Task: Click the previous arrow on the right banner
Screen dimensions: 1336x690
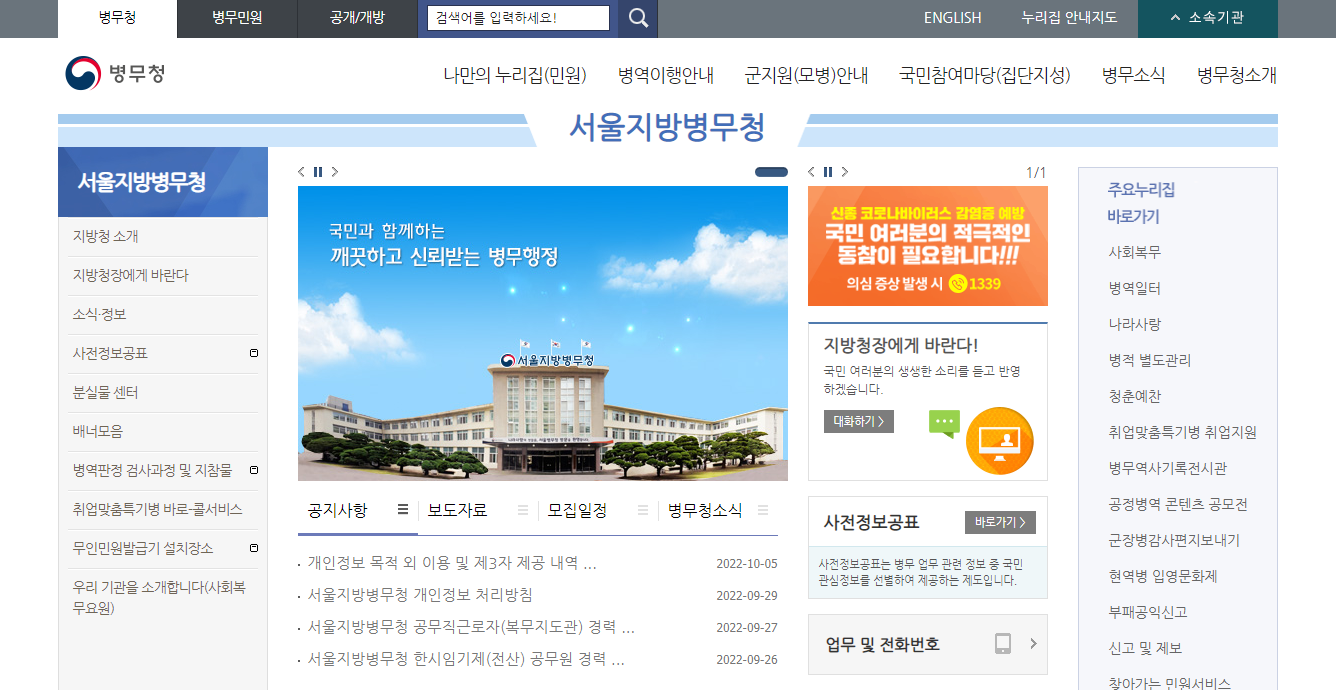Action: point(810,171)
